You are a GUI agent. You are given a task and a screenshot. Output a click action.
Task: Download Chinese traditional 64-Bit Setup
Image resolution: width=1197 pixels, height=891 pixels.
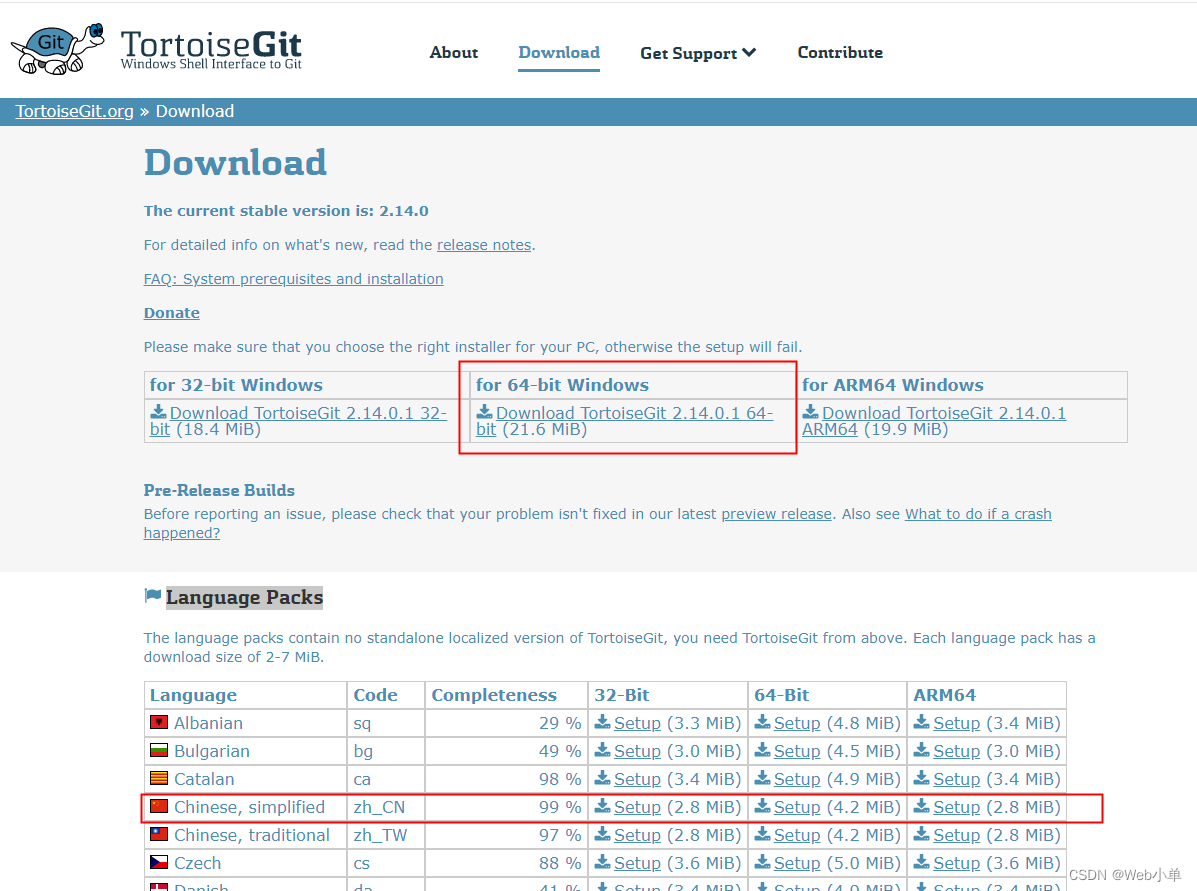pos(797,835)
